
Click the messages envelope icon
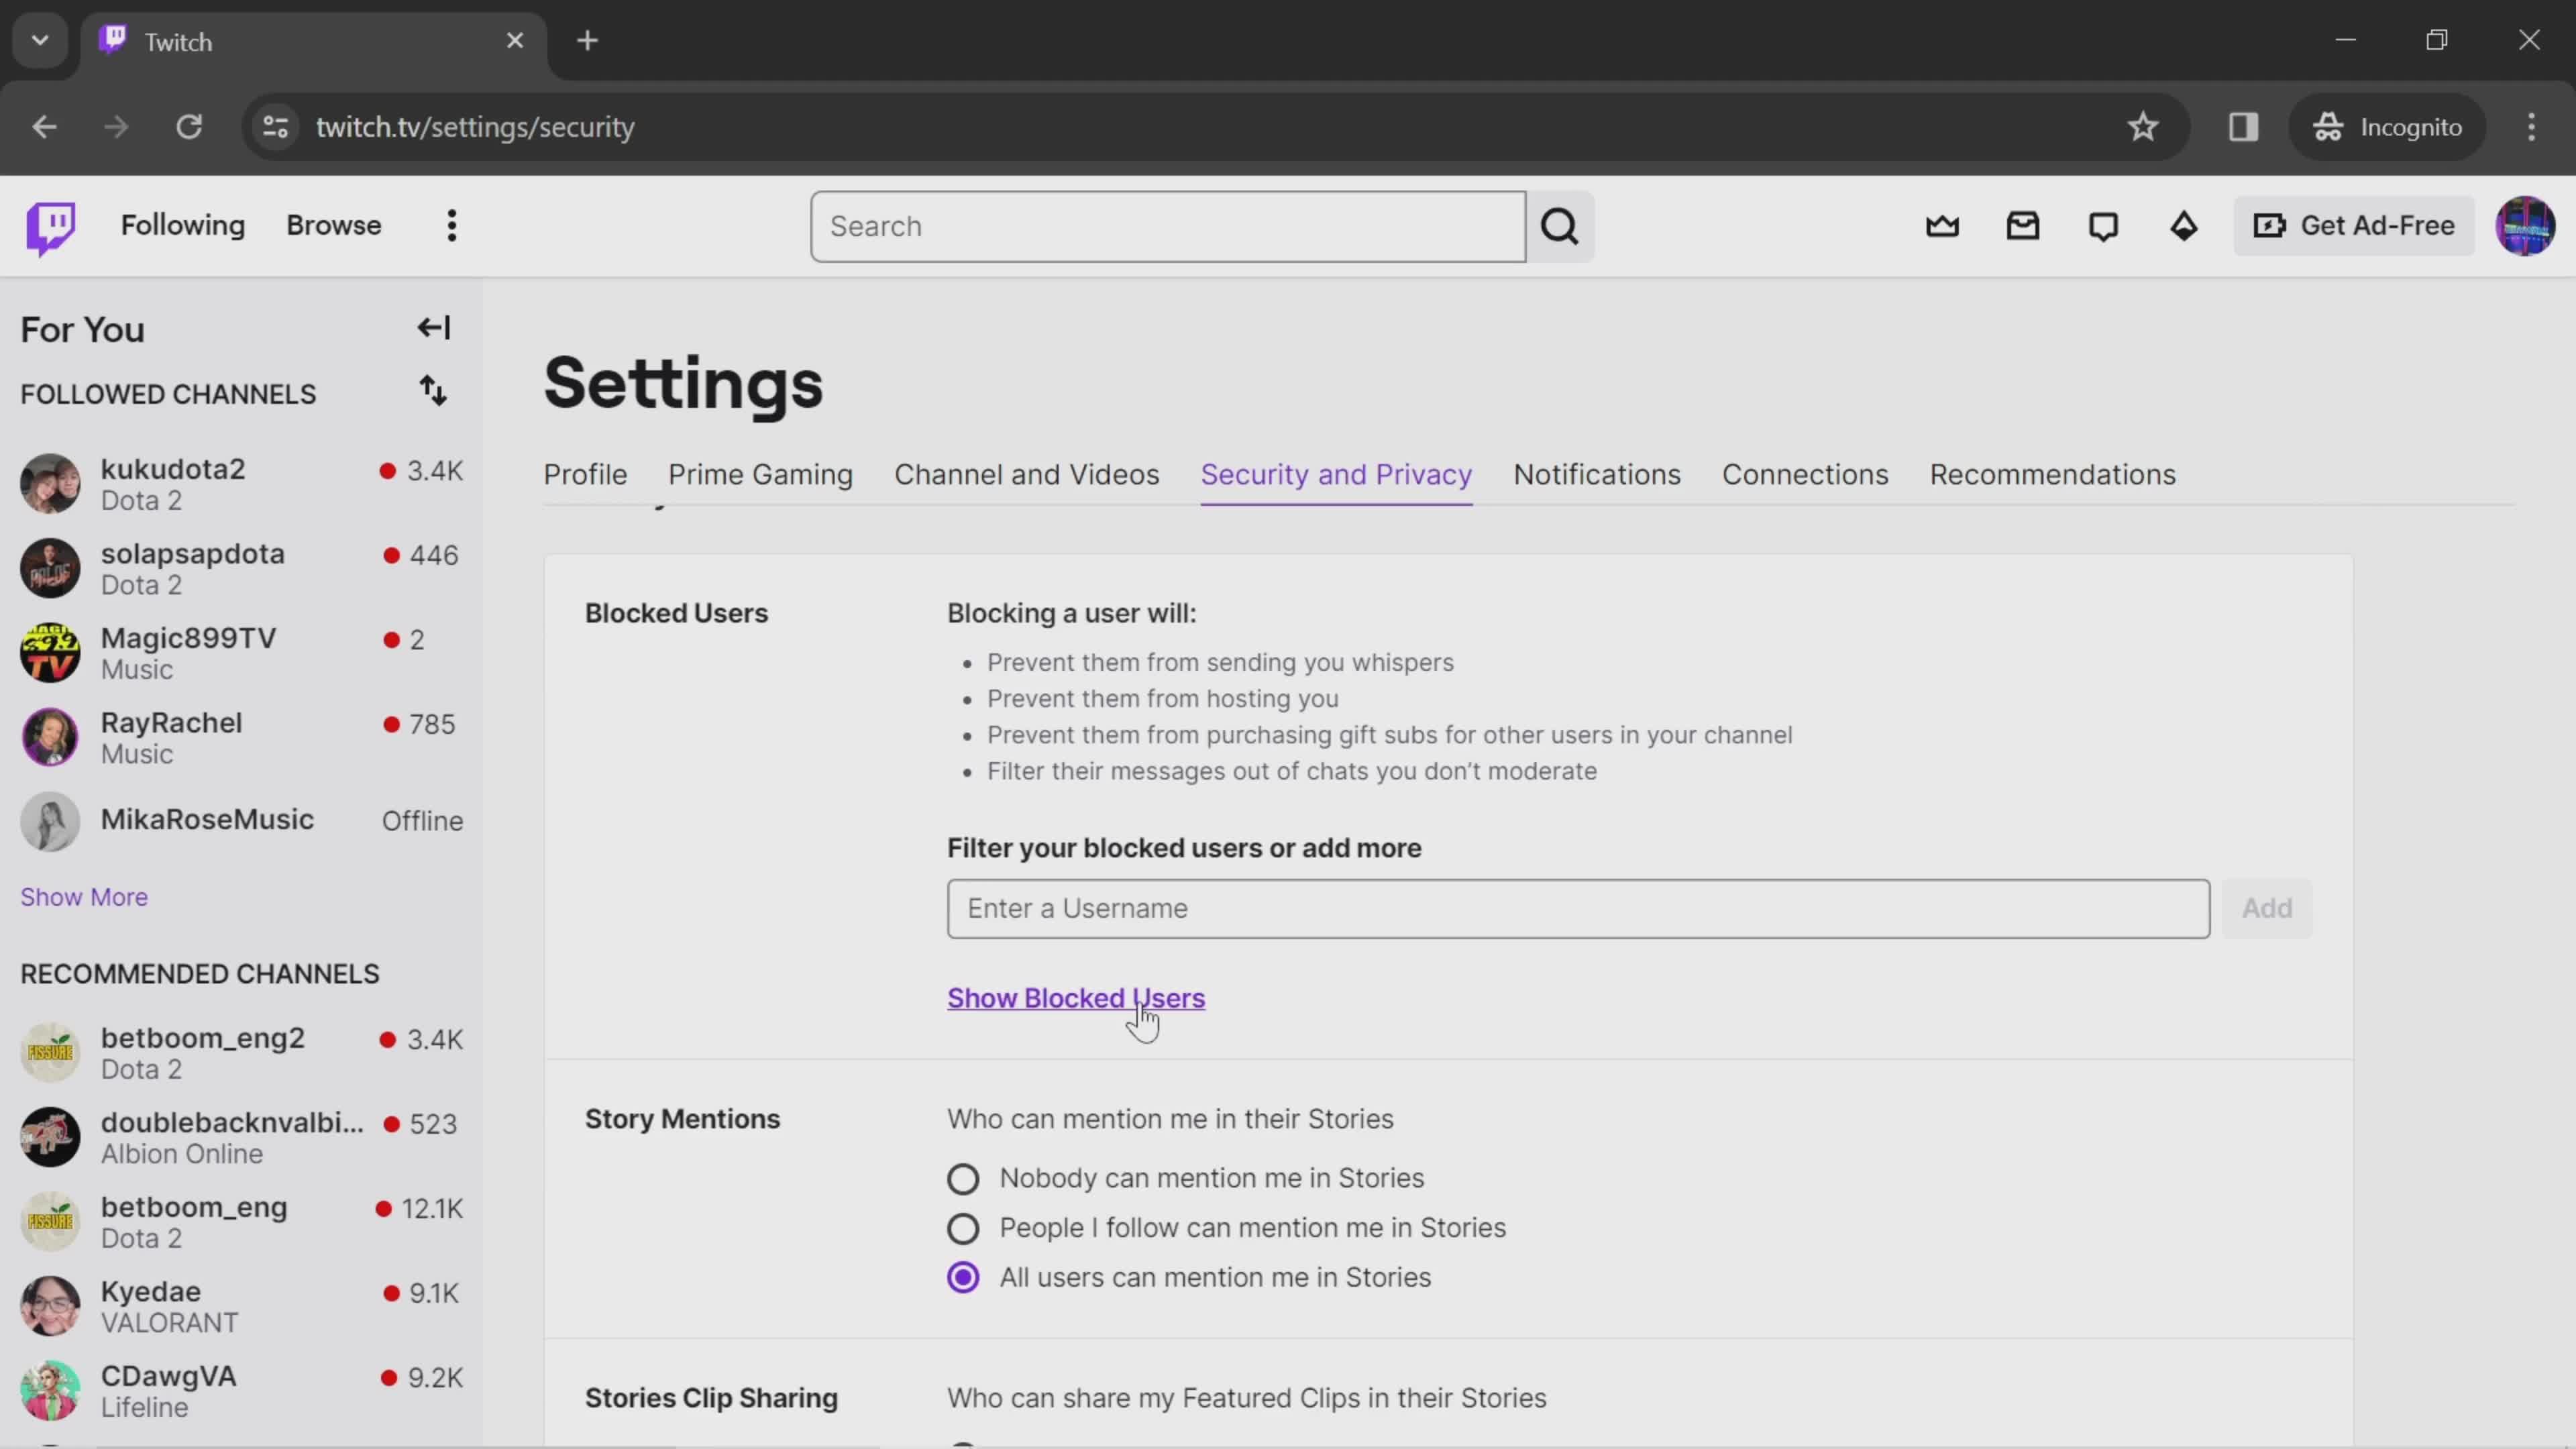[x=2023, y=225]
